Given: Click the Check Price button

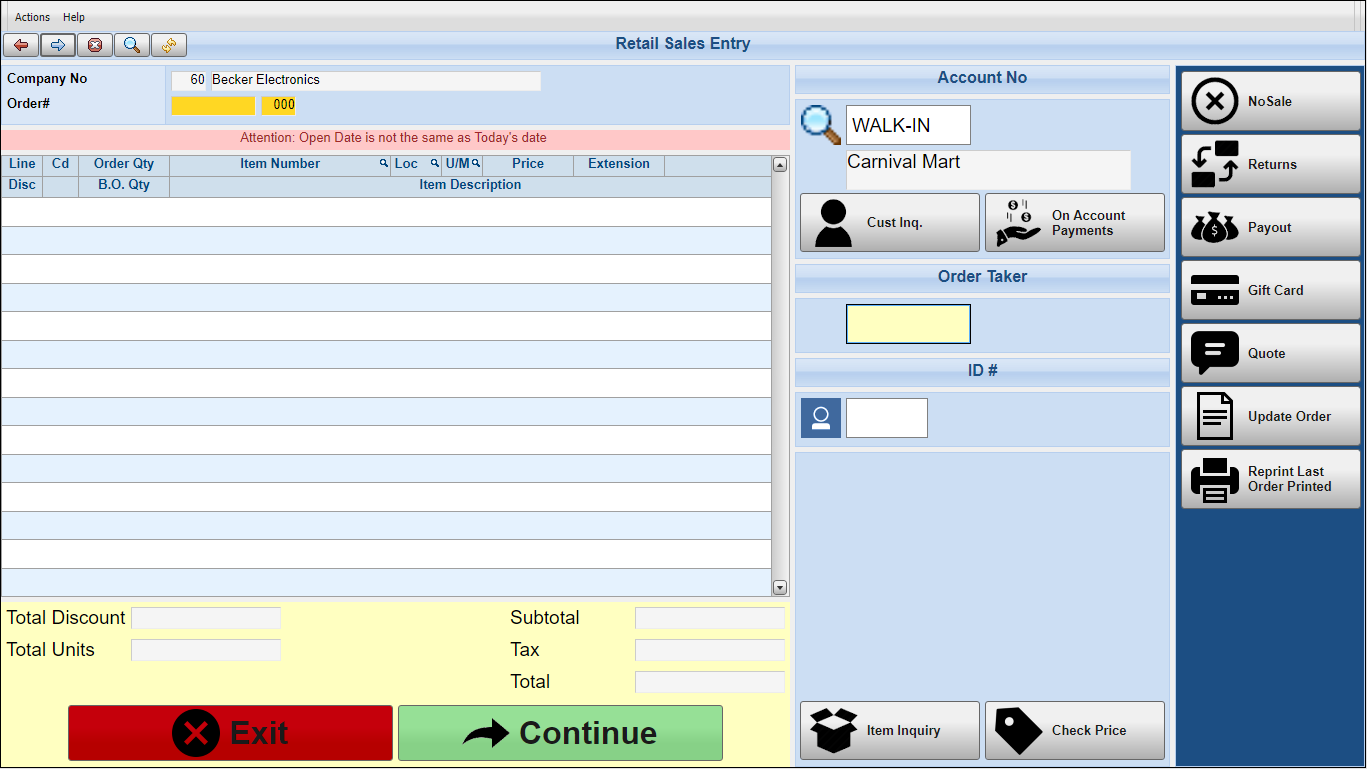Looking at the screenshot, I should [1075, 730].
